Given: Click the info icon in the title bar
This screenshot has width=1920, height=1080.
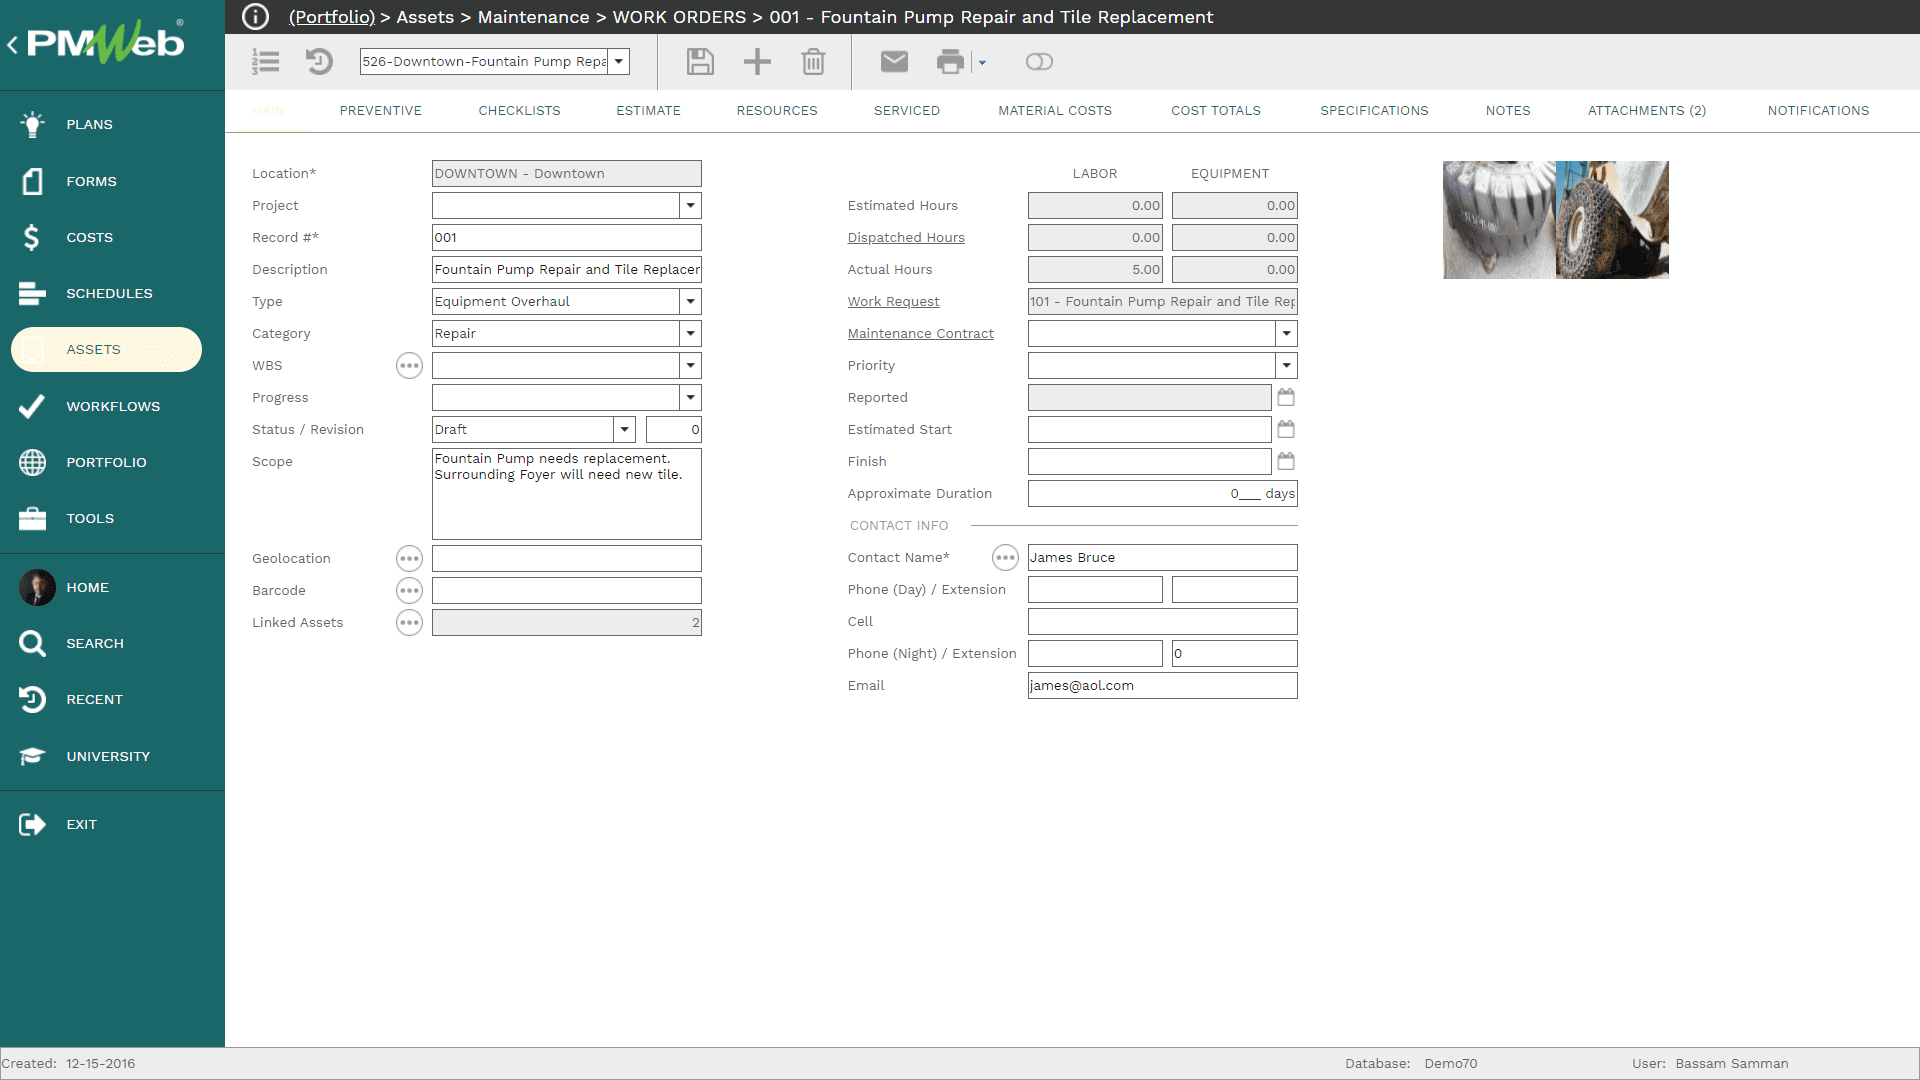Looking at the screenshot, I should (x=256, y=17).
